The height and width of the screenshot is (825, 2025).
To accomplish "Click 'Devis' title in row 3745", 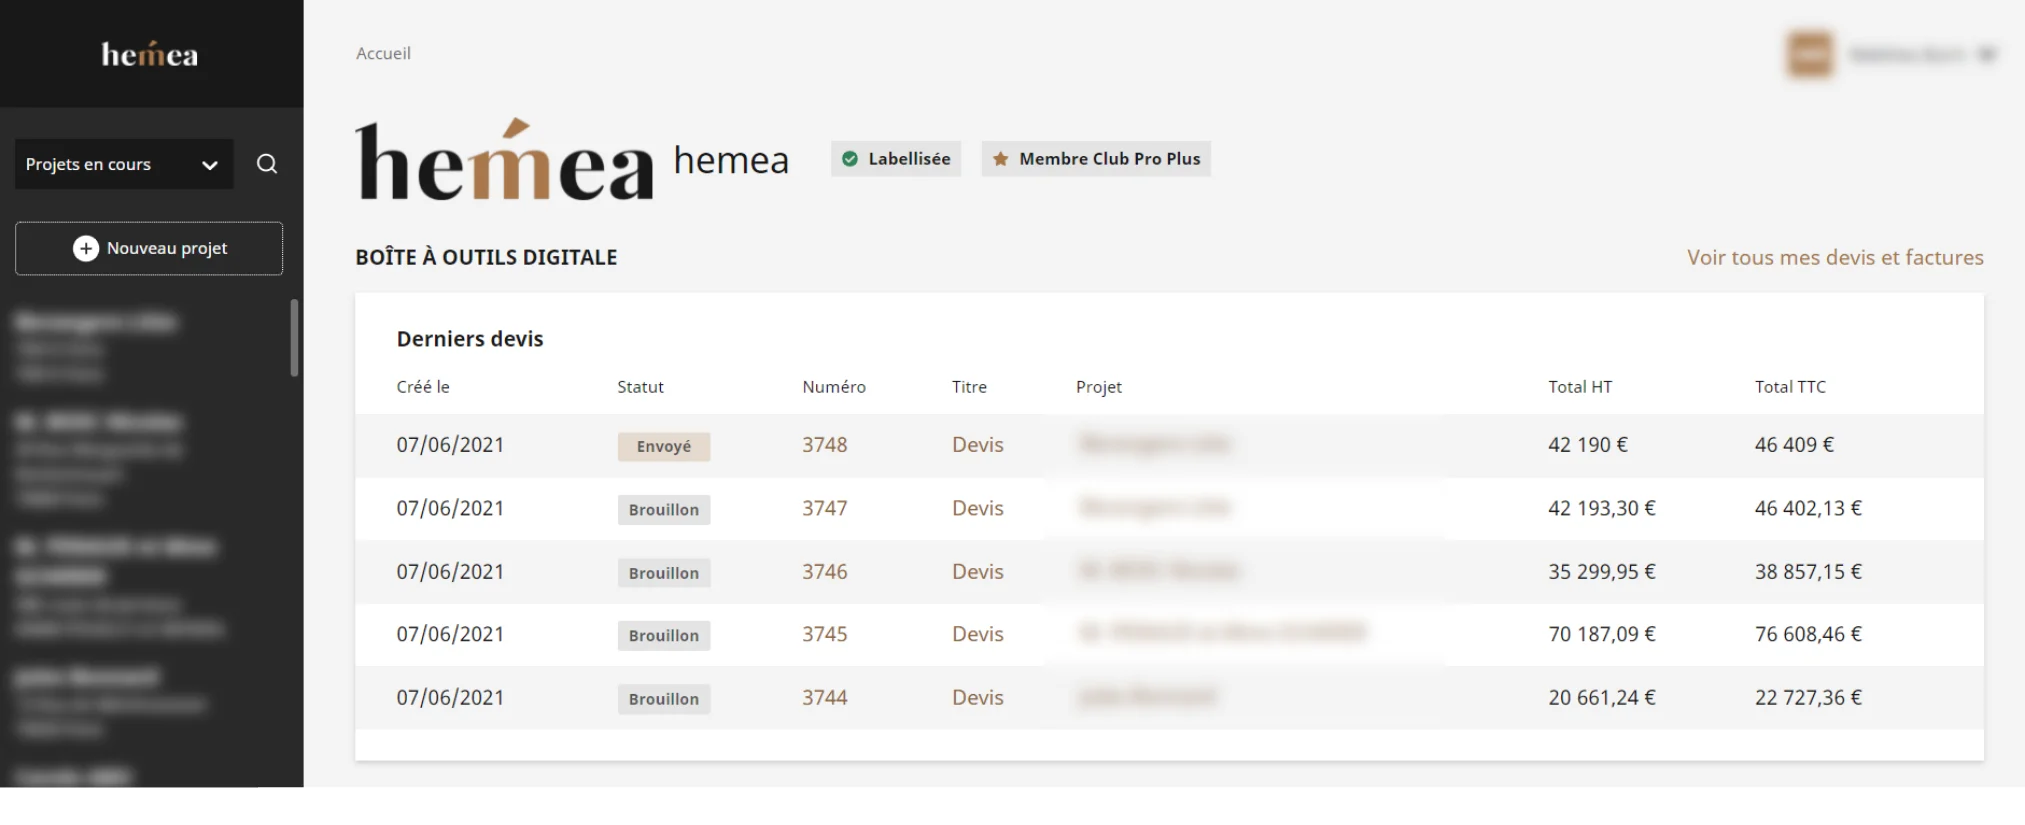I will coord(978,634).
